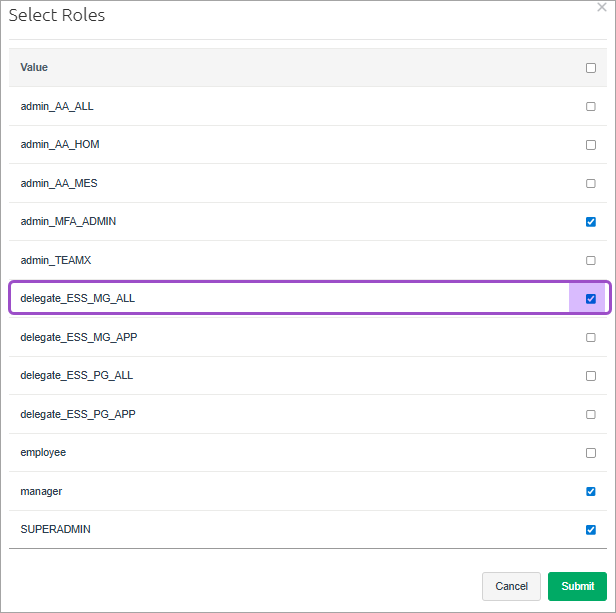Viewport: 616px width, 613px height.
Task: Check the select-all checkbox in Value header
Action: coord(591,68)
